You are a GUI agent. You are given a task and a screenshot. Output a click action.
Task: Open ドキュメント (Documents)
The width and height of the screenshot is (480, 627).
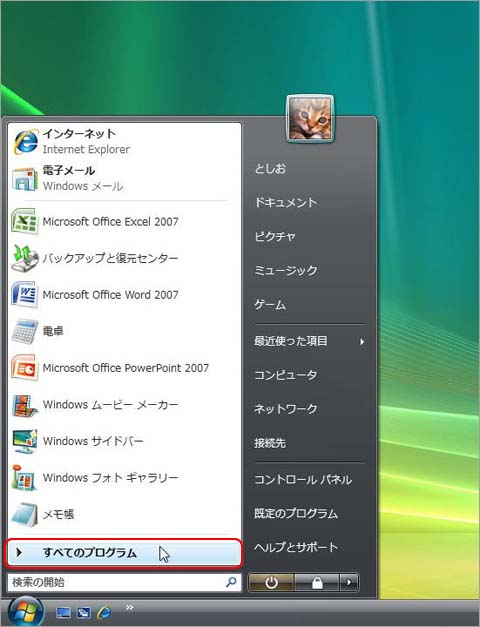click(286, 203)
